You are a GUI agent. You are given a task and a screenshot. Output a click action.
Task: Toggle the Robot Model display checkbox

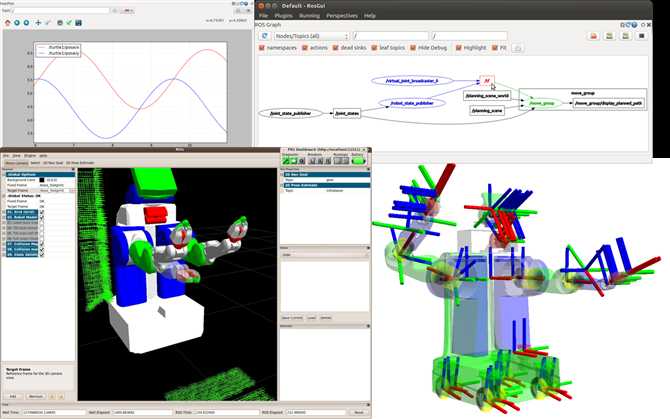tap(42, 217)
